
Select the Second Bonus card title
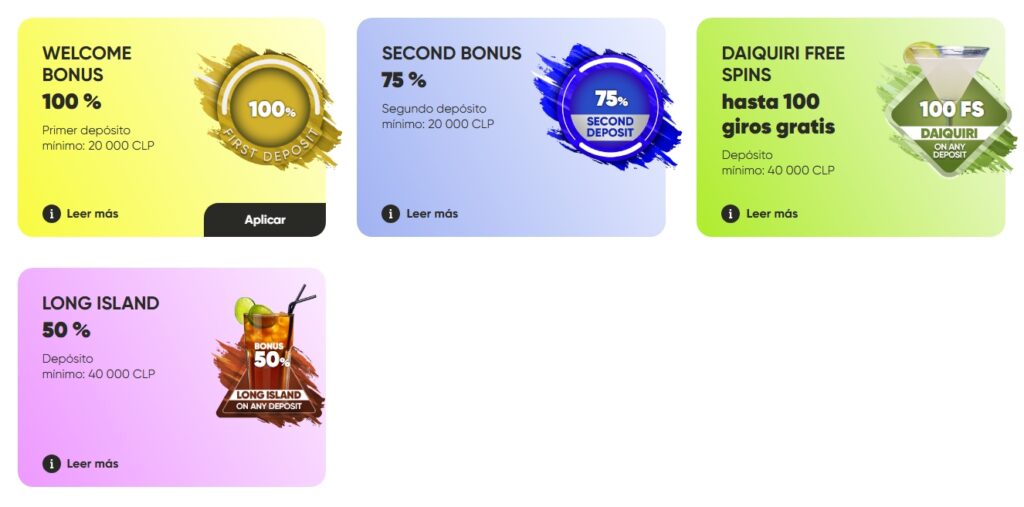click(451, 54)
